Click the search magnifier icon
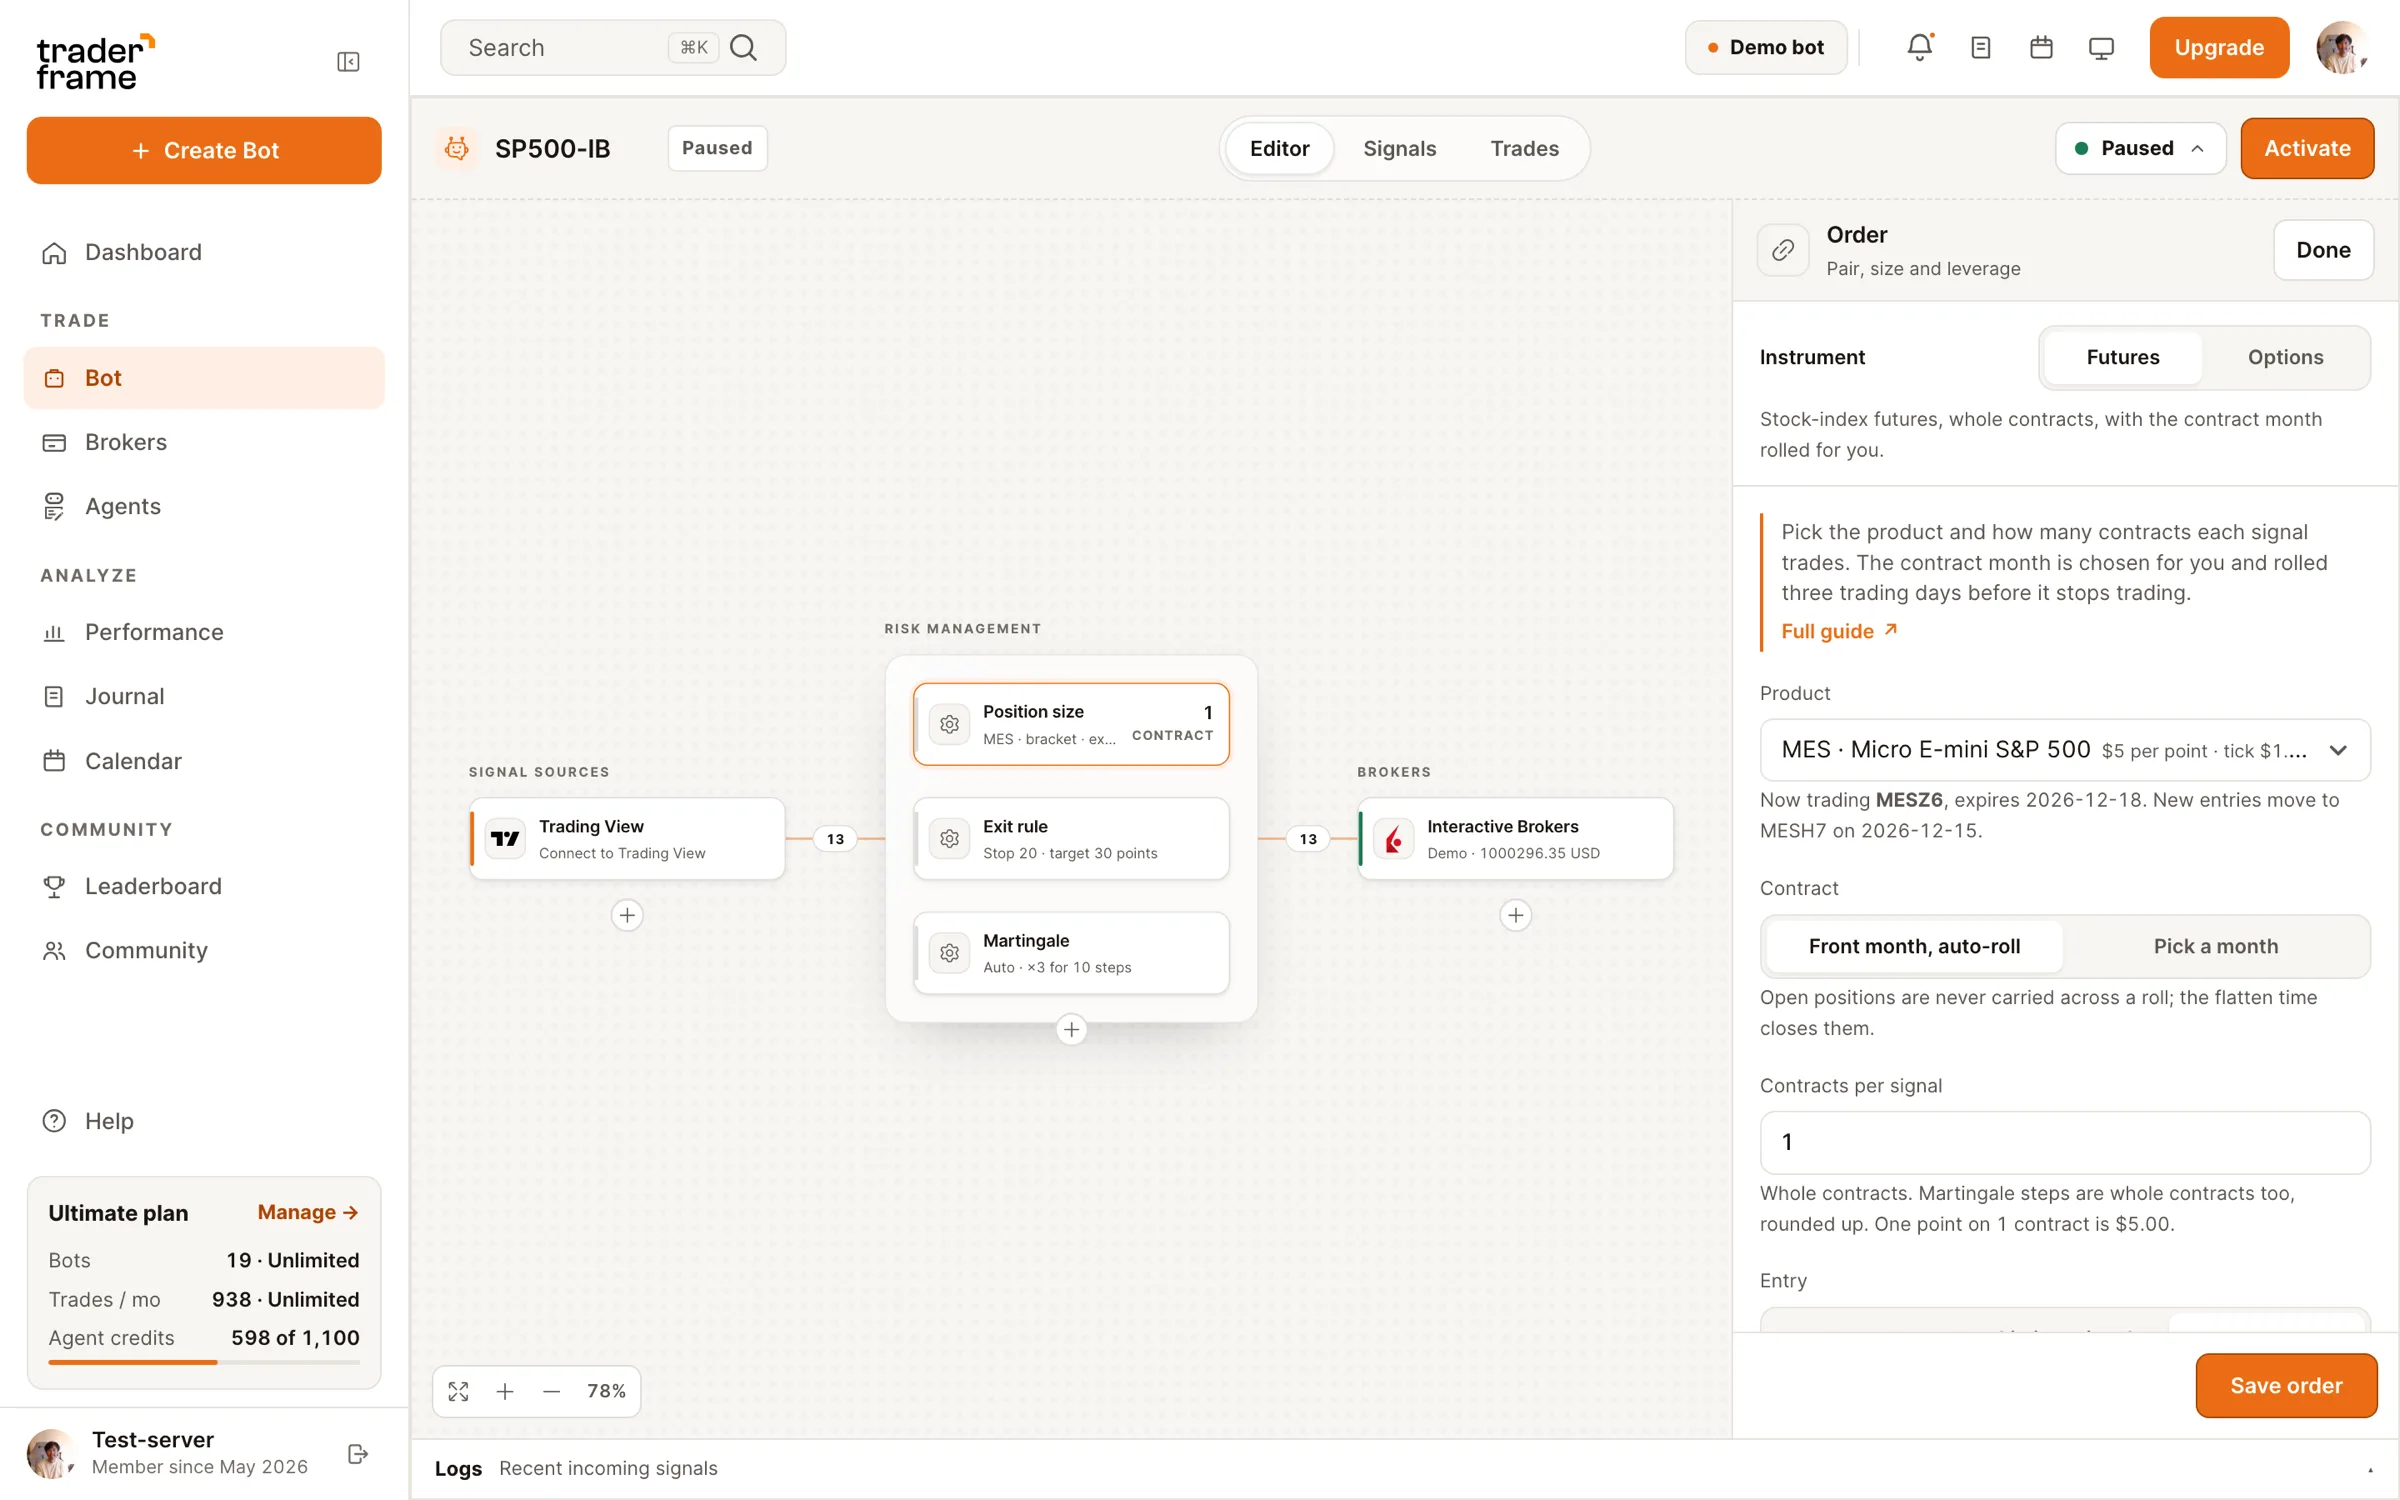 [x=743, y=47]
